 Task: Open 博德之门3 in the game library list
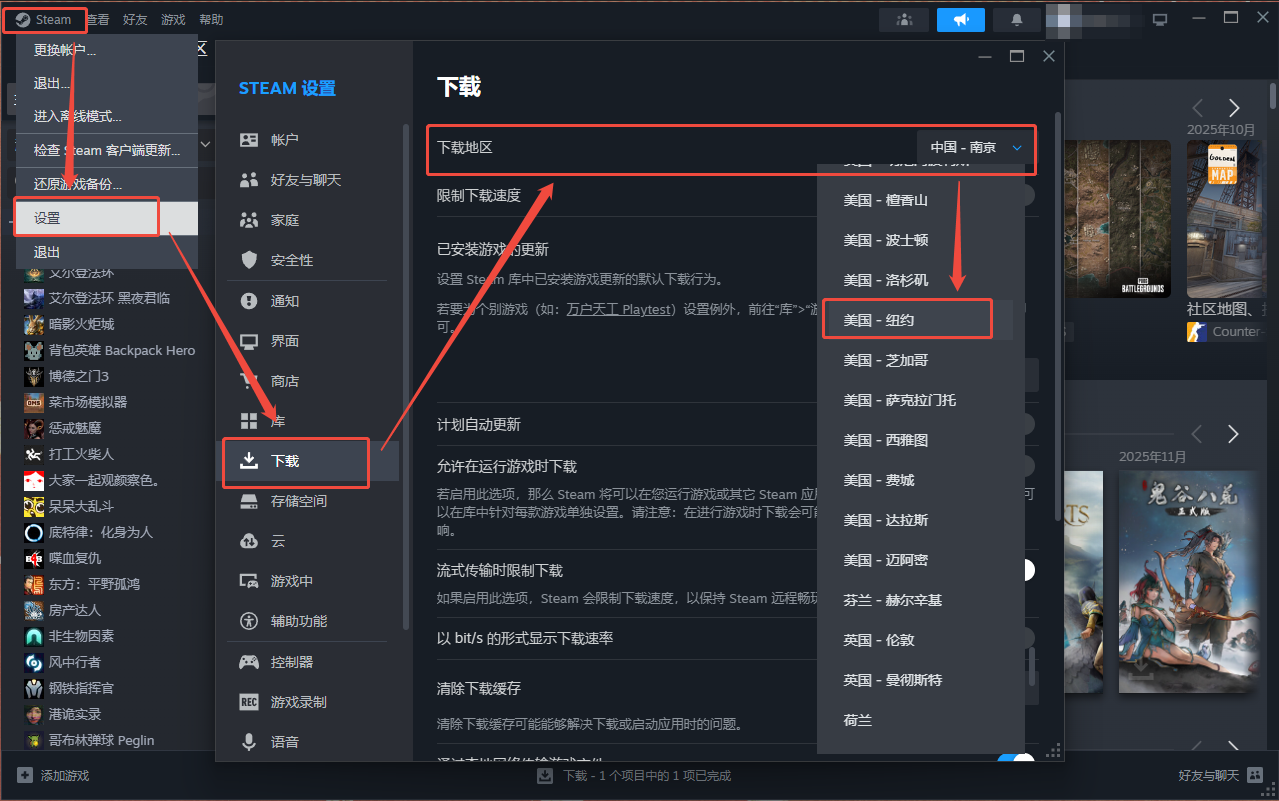[79, 376]
